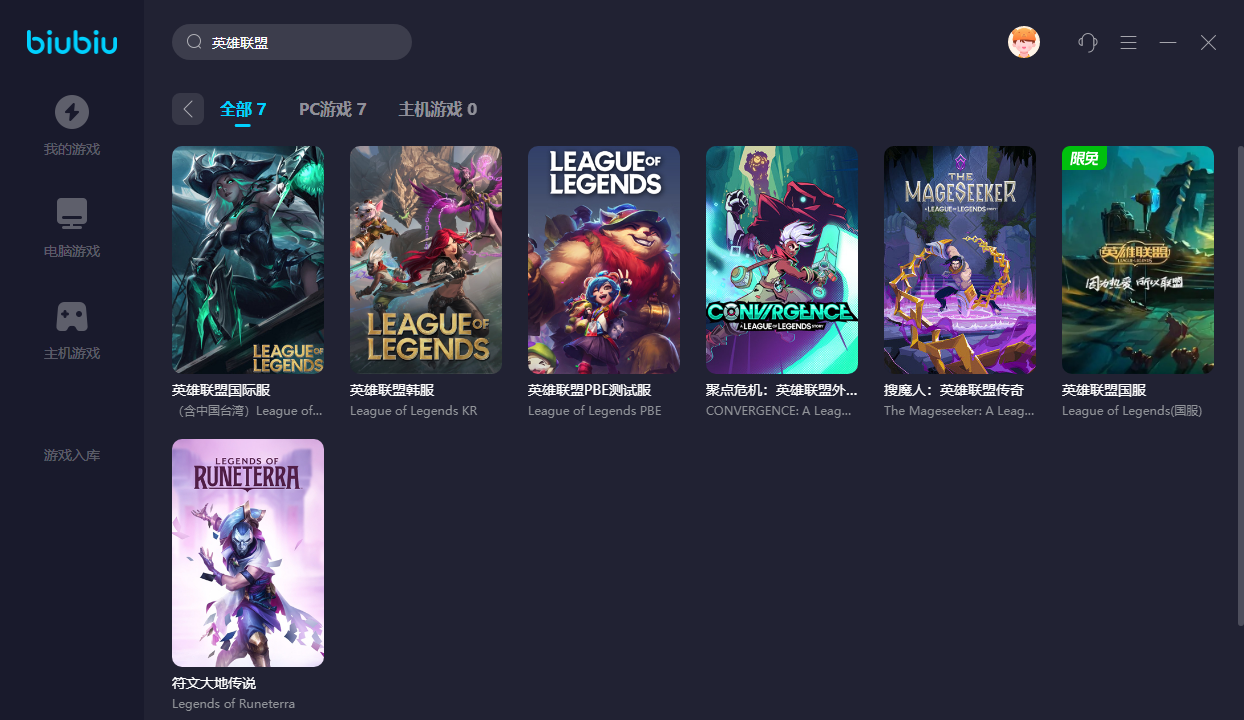Click the search field containing 英雄联盟
This screenshot has height=720, width=1244.
(292, 42)
